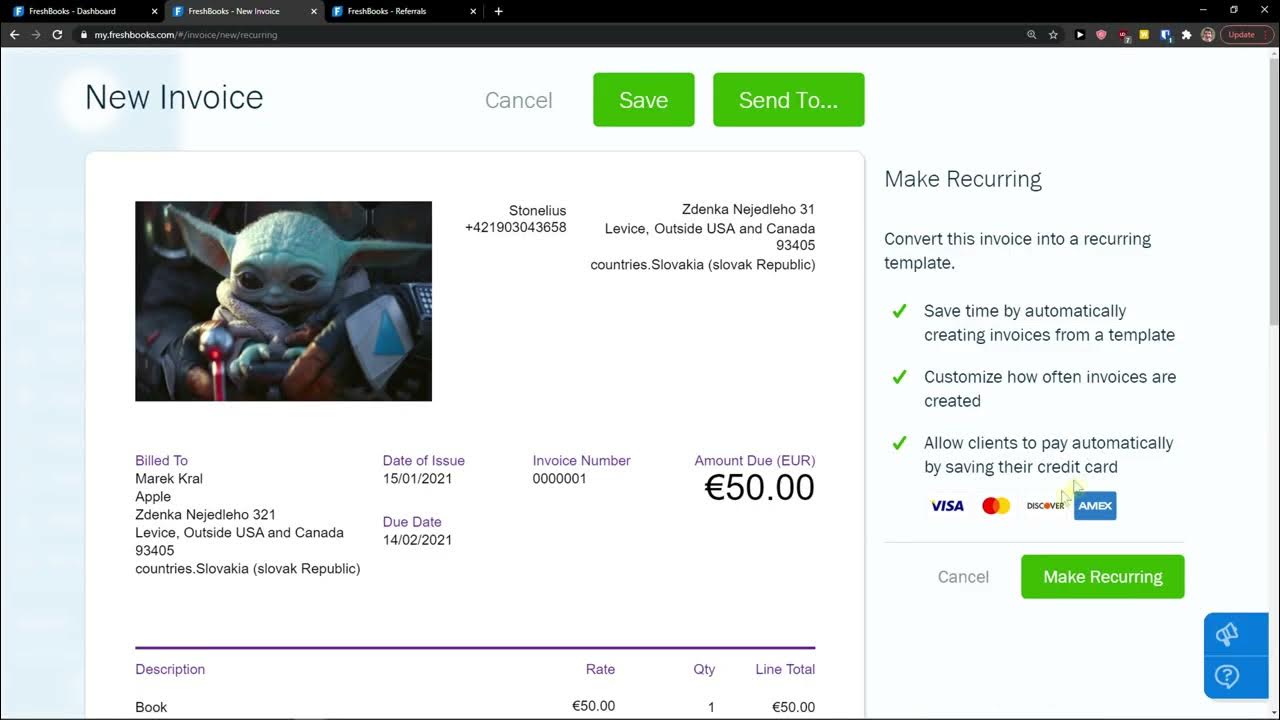The height and width of the screenshot is (720, 1280).
Task: Cancel the new invoice at the top
Action: tap(518, 100)
